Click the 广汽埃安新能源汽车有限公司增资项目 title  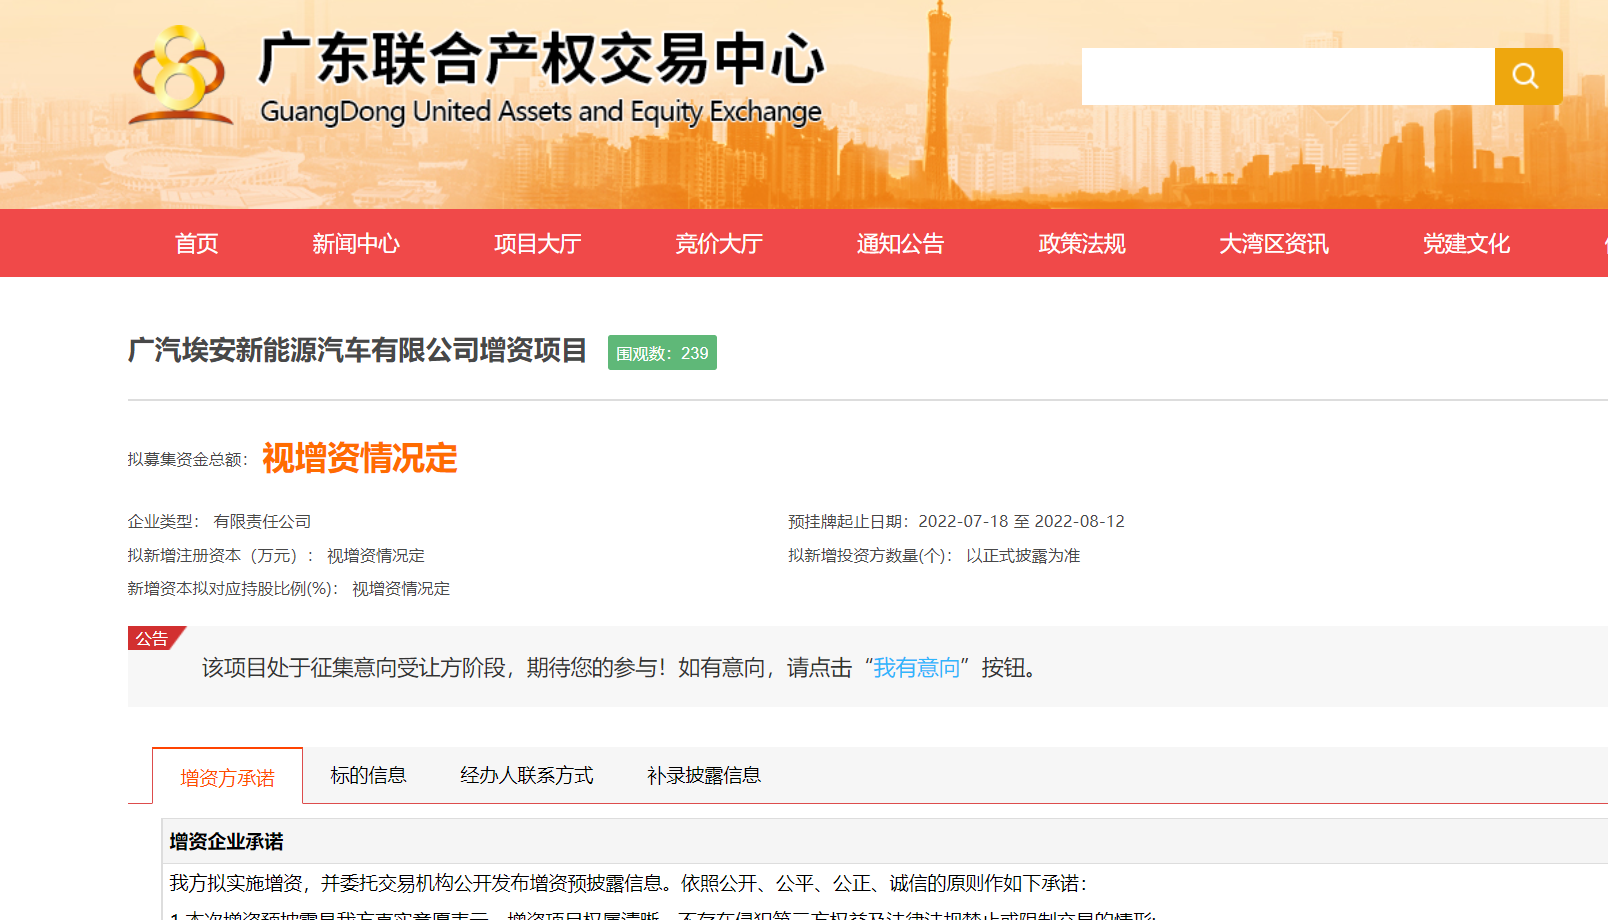point(360,352)
